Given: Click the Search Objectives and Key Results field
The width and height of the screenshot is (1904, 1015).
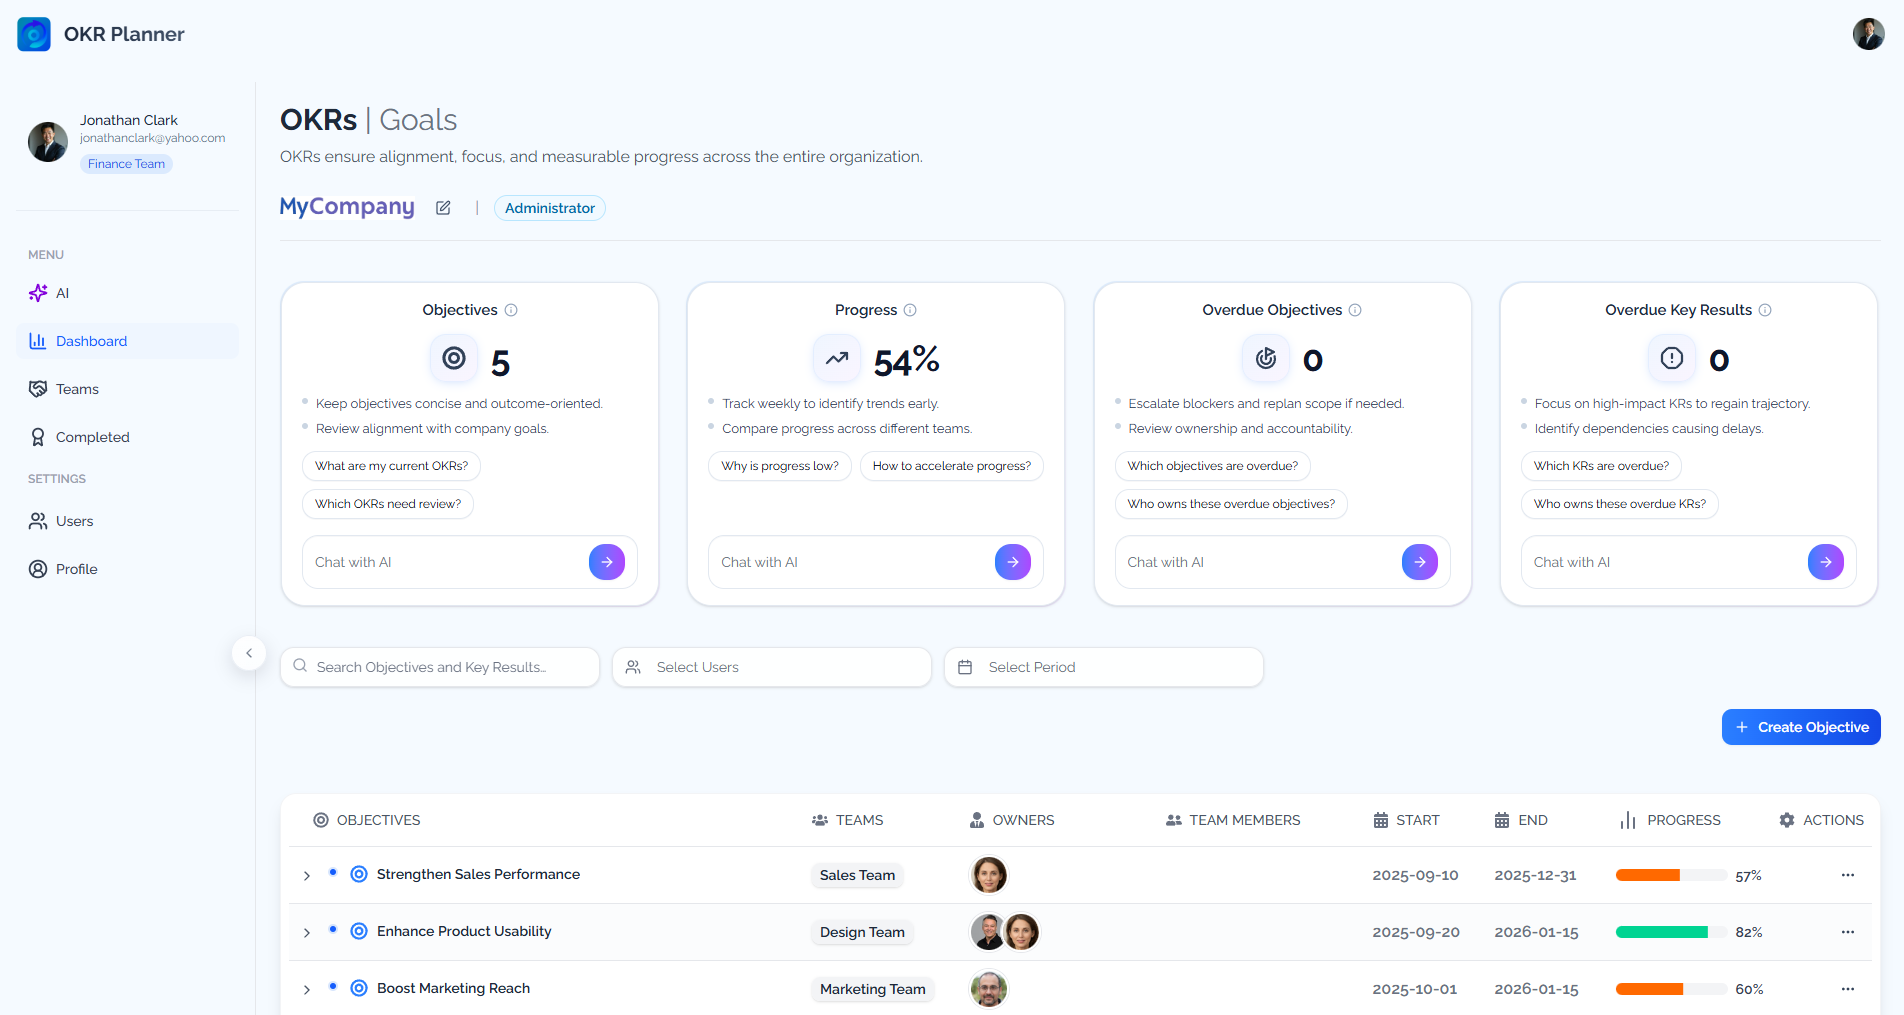Looking at the screenshot, I should pos(440,667).
